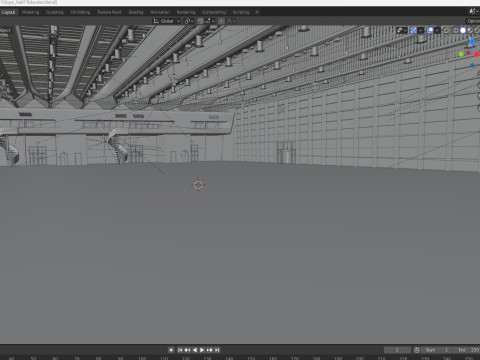The height and width of the screenshot is (360, 480).
Task: Click the red X axis gizmo handle
Action: click(476, 54)
